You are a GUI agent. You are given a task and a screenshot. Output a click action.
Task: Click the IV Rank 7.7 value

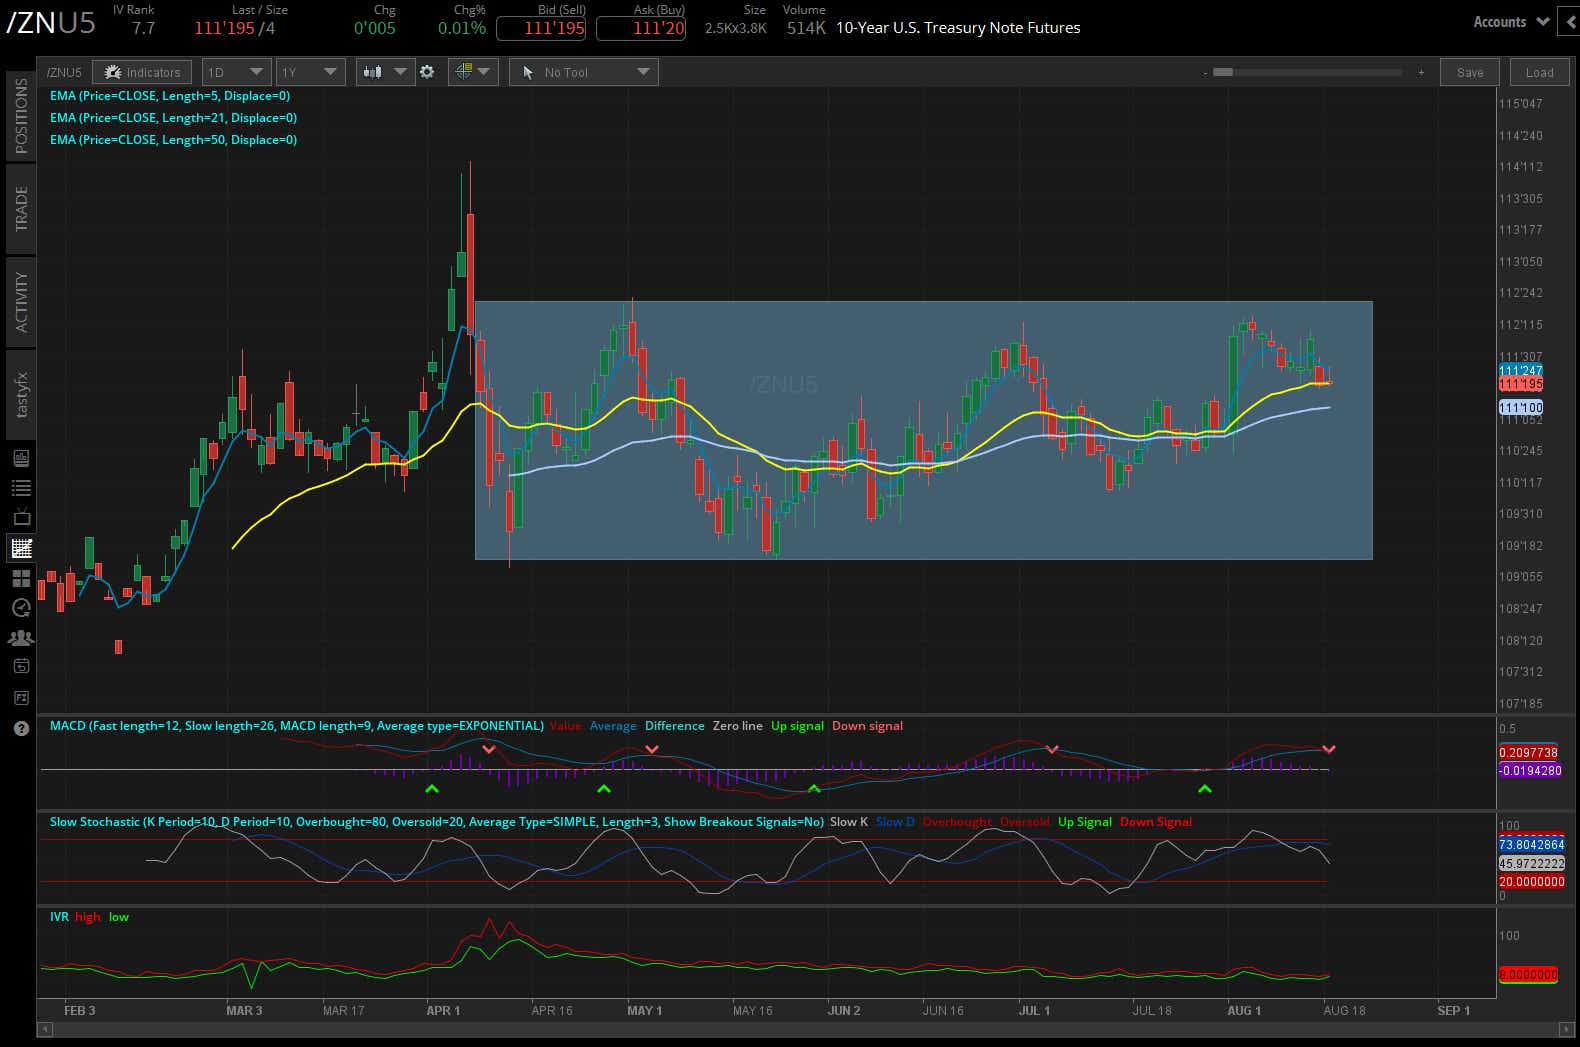pyautogui.click(x=144, y=28)
